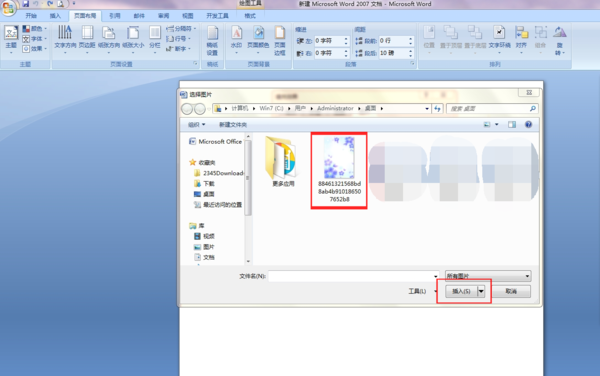The width and height of the screenshot is (600, 376).
Task: Click the Cancel (取消) button
Action: pyautogui.click(x=511, y=291)
